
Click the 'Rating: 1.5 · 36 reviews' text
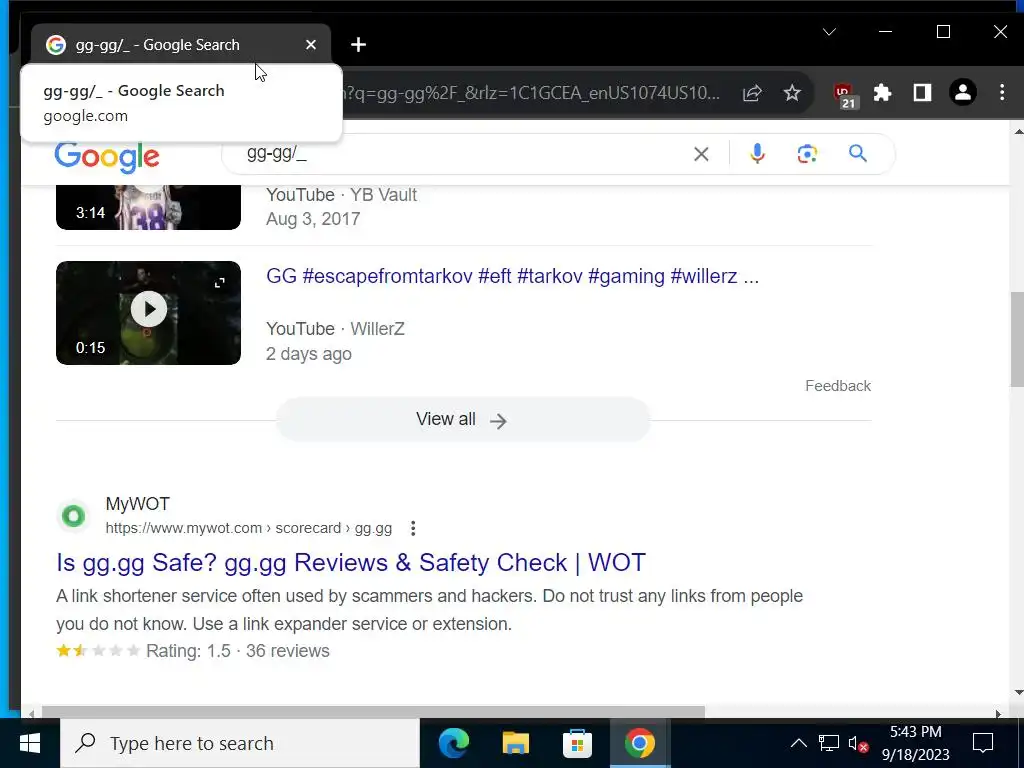(238, 651)
